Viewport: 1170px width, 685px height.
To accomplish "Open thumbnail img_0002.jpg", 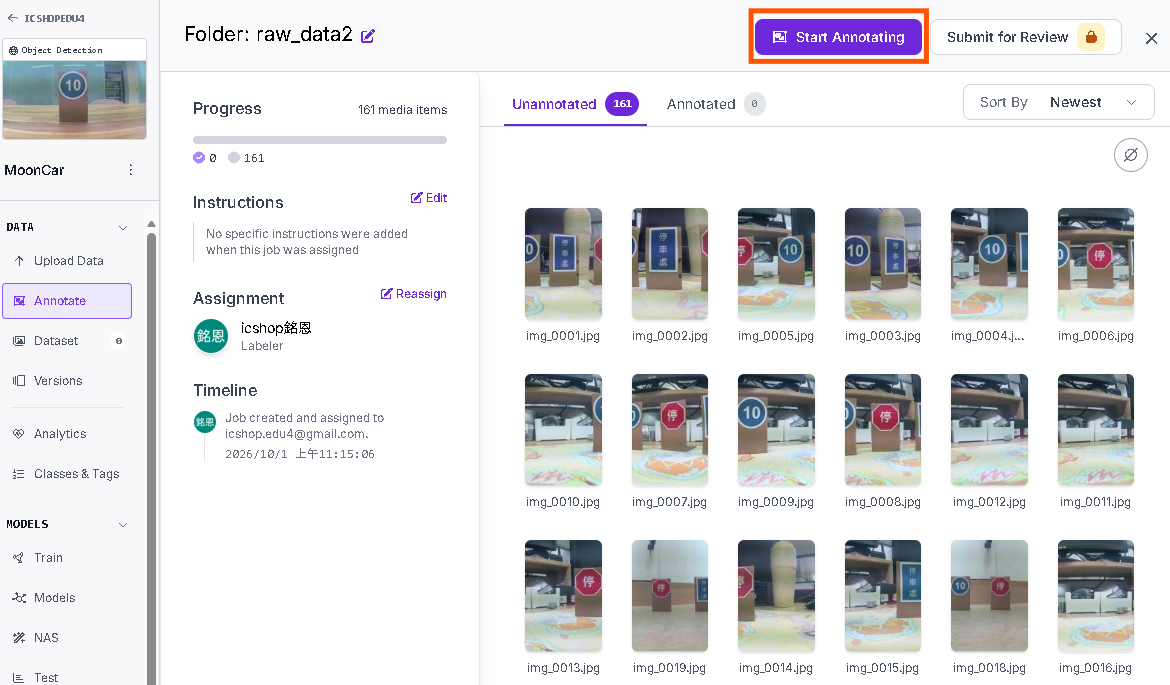I will pos(669,263).
